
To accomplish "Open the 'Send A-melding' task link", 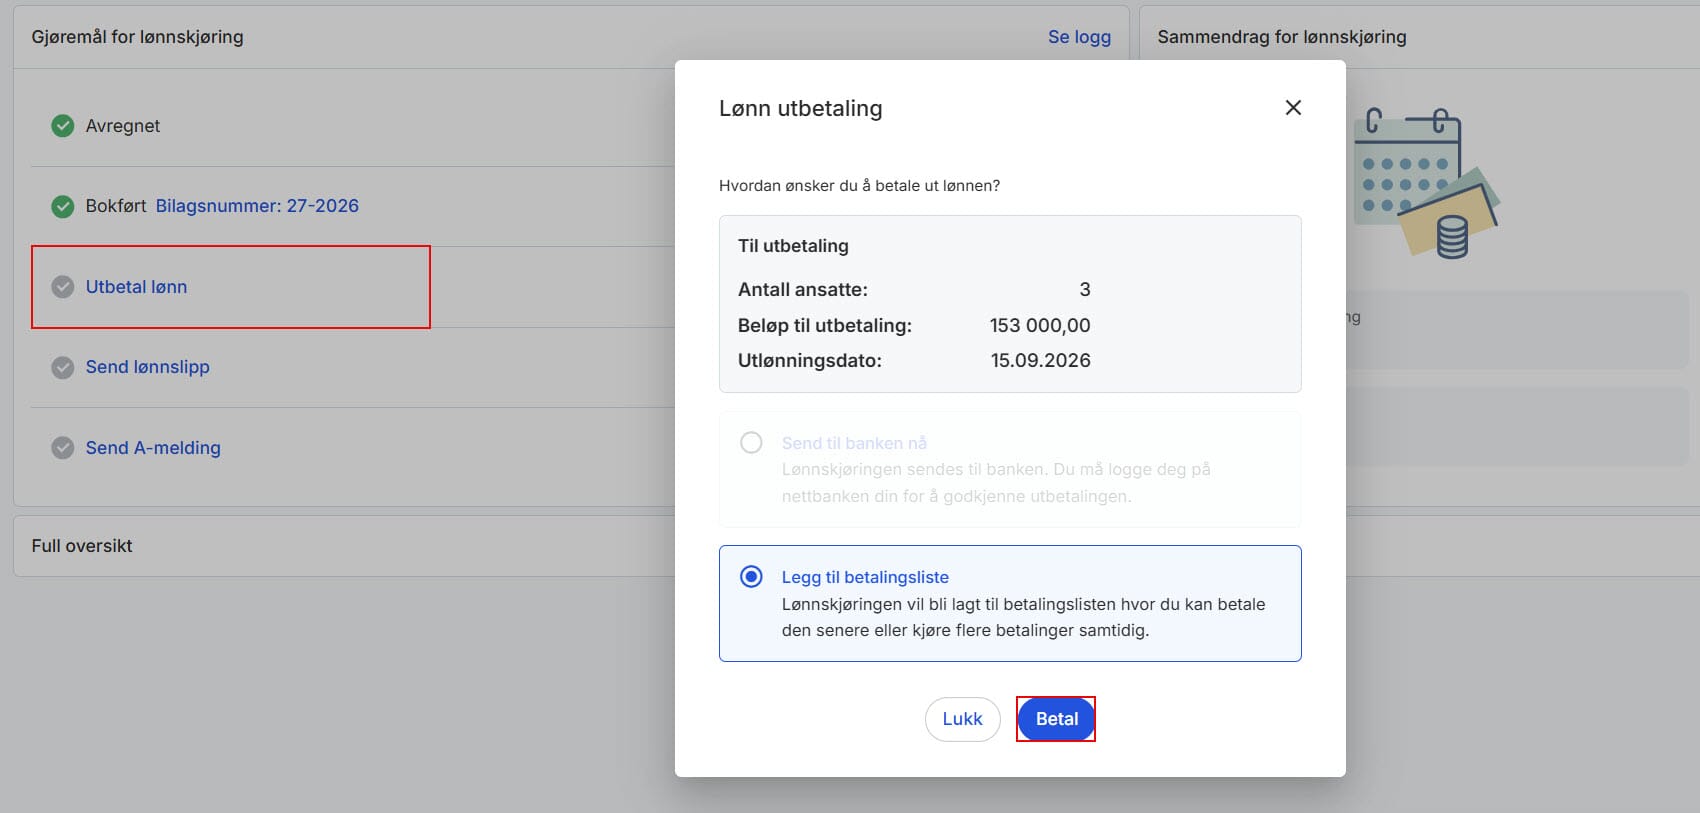I will click(153, 448).
